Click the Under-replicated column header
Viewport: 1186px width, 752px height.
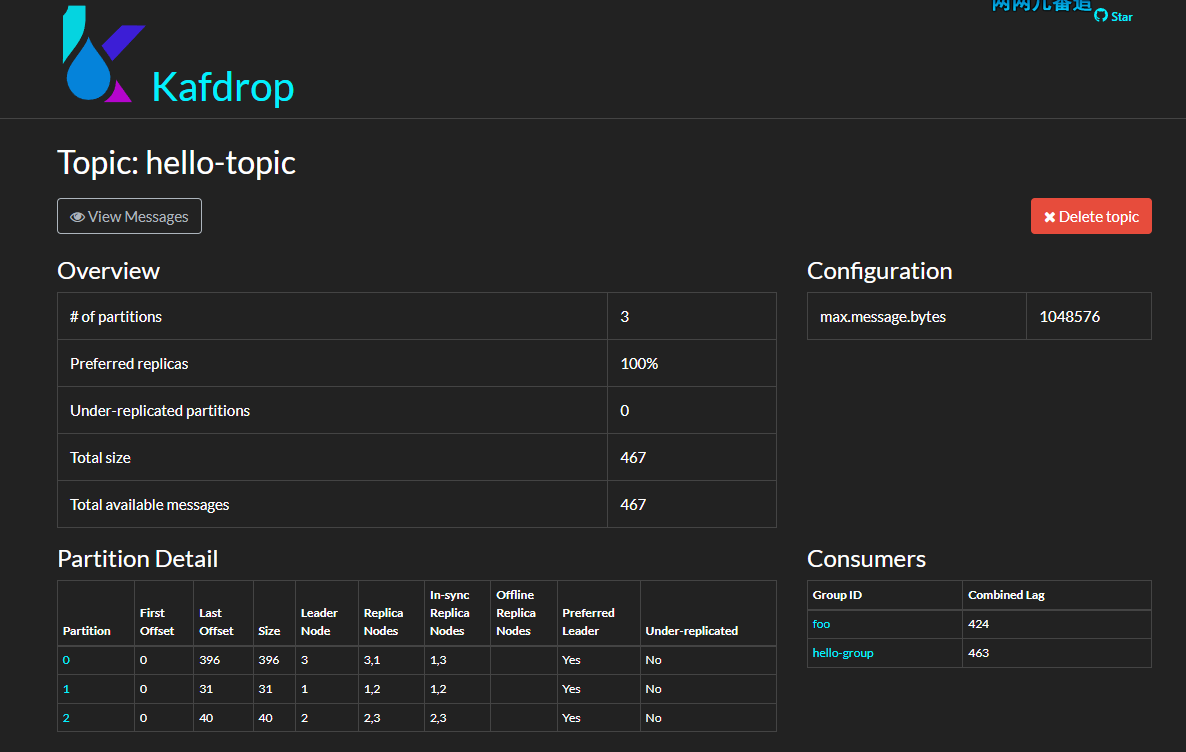[691, 631]
